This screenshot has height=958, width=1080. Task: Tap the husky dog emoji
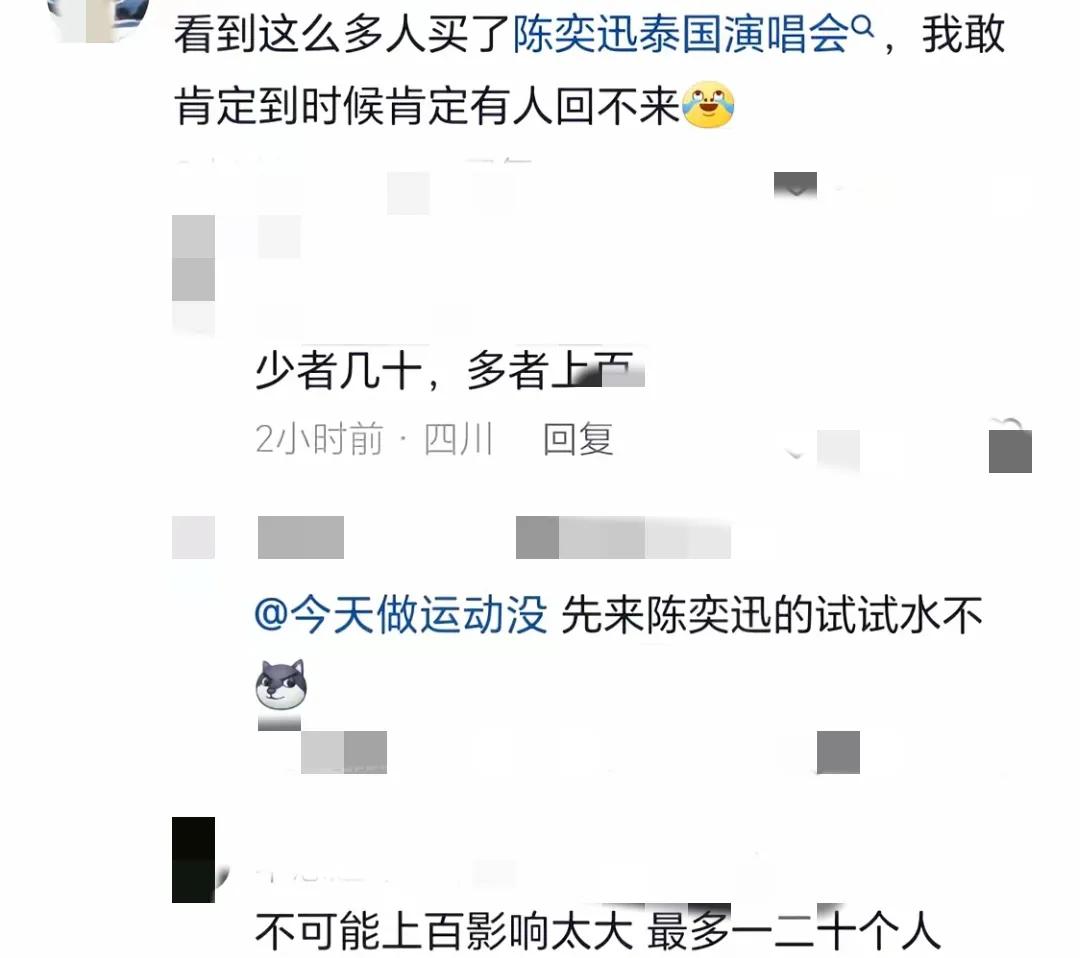[x=280, y=684]
